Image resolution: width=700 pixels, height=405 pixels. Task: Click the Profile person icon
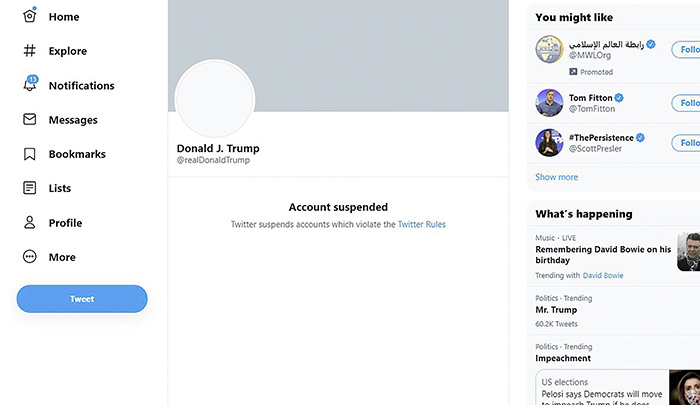[x=29, y=223]
